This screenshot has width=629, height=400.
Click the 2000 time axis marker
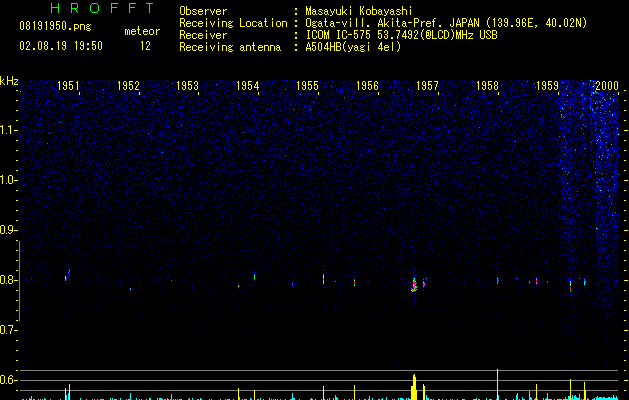[x=607, y=86]
